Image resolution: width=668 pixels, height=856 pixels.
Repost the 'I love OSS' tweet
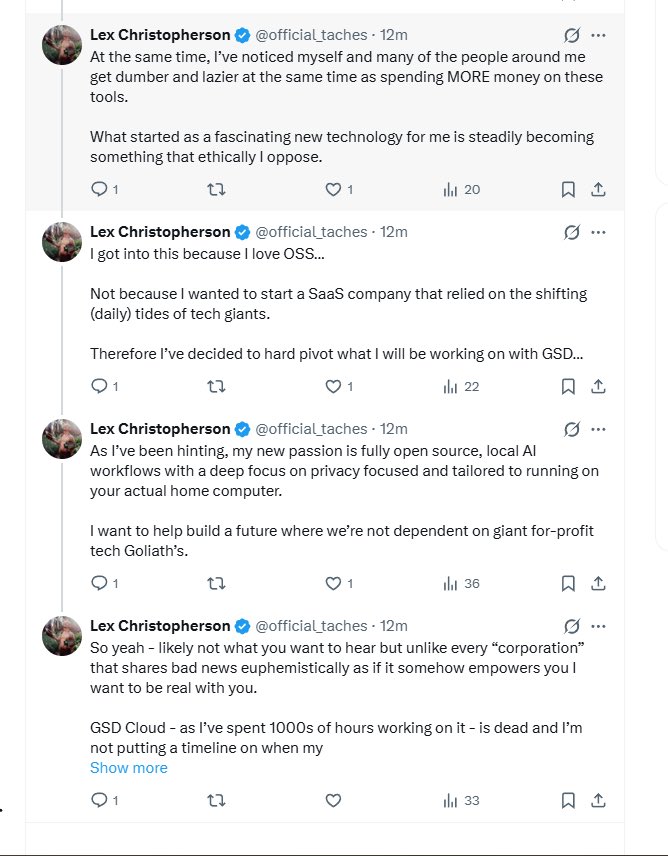click(x=217, y=387)
